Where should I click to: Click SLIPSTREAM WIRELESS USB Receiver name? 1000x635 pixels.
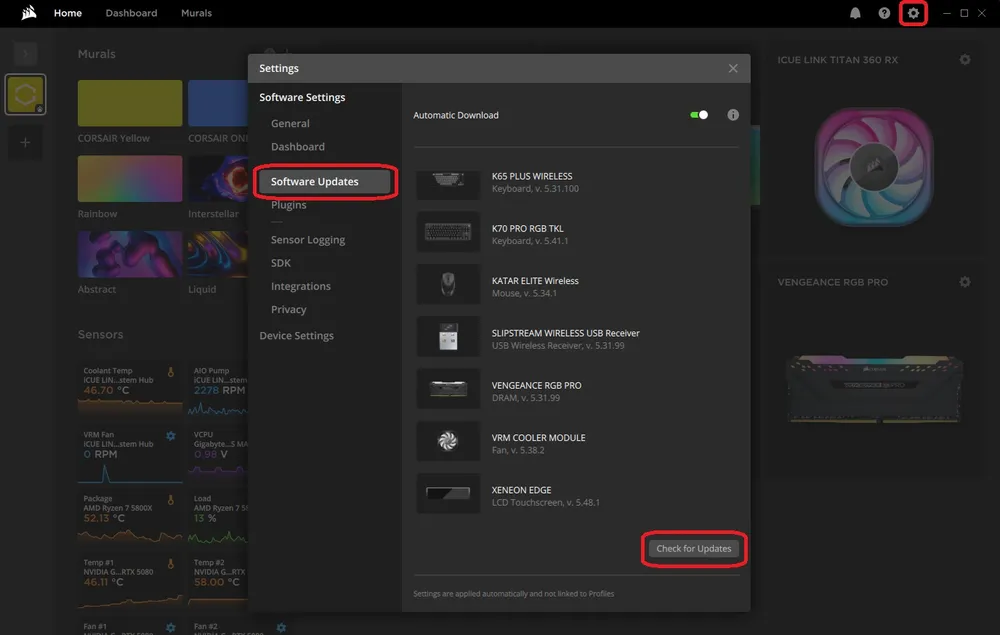coord(565,333)
